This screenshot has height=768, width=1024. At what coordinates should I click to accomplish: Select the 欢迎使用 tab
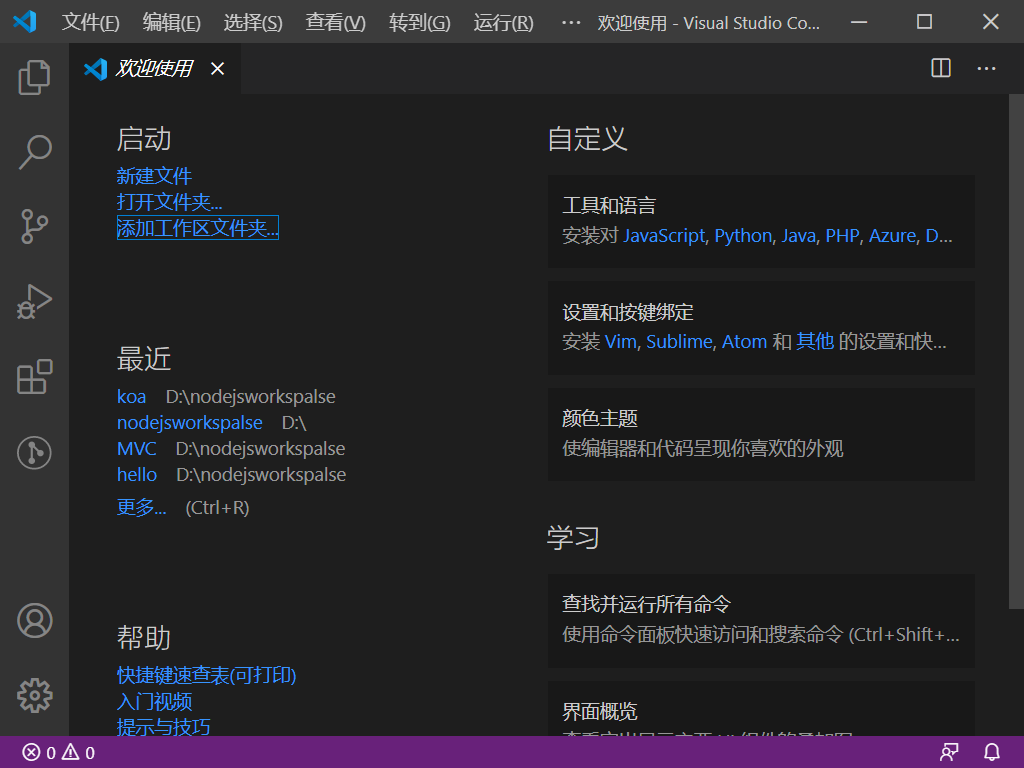[155, 69]
